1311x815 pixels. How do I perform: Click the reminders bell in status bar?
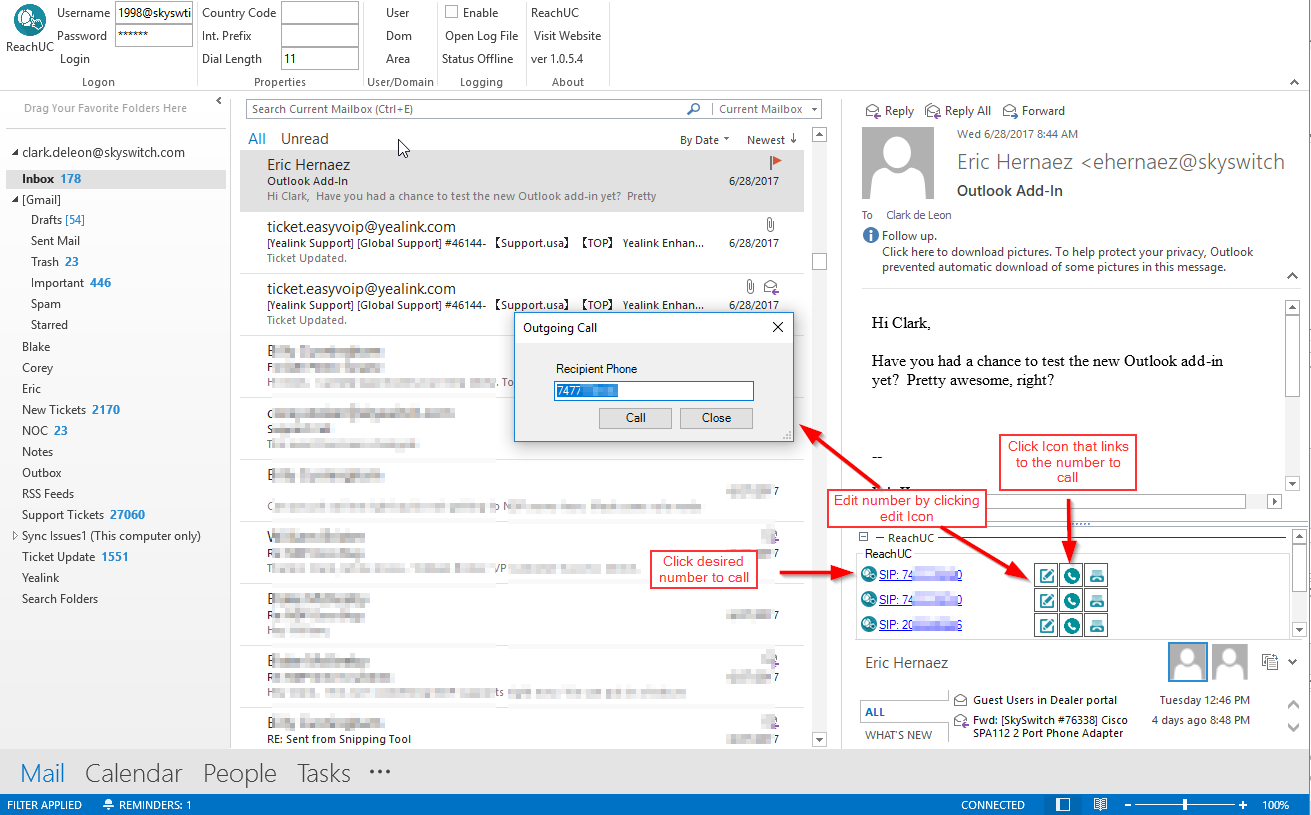[108, 805]
